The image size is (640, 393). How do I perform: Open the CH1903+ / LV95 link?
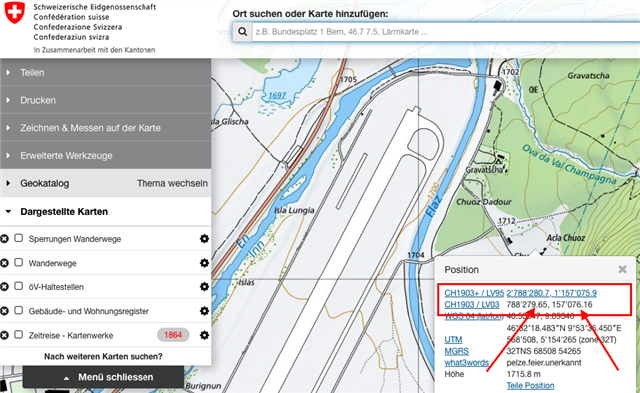coord(474,293)
